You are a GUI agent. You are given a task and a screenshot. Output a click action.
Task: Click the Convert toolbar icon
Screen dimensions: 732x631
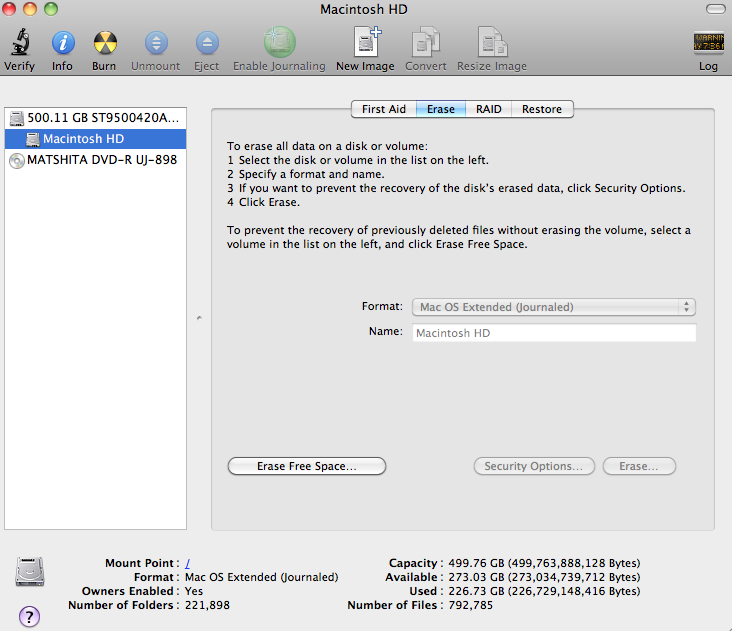click(x=425, y=42)
